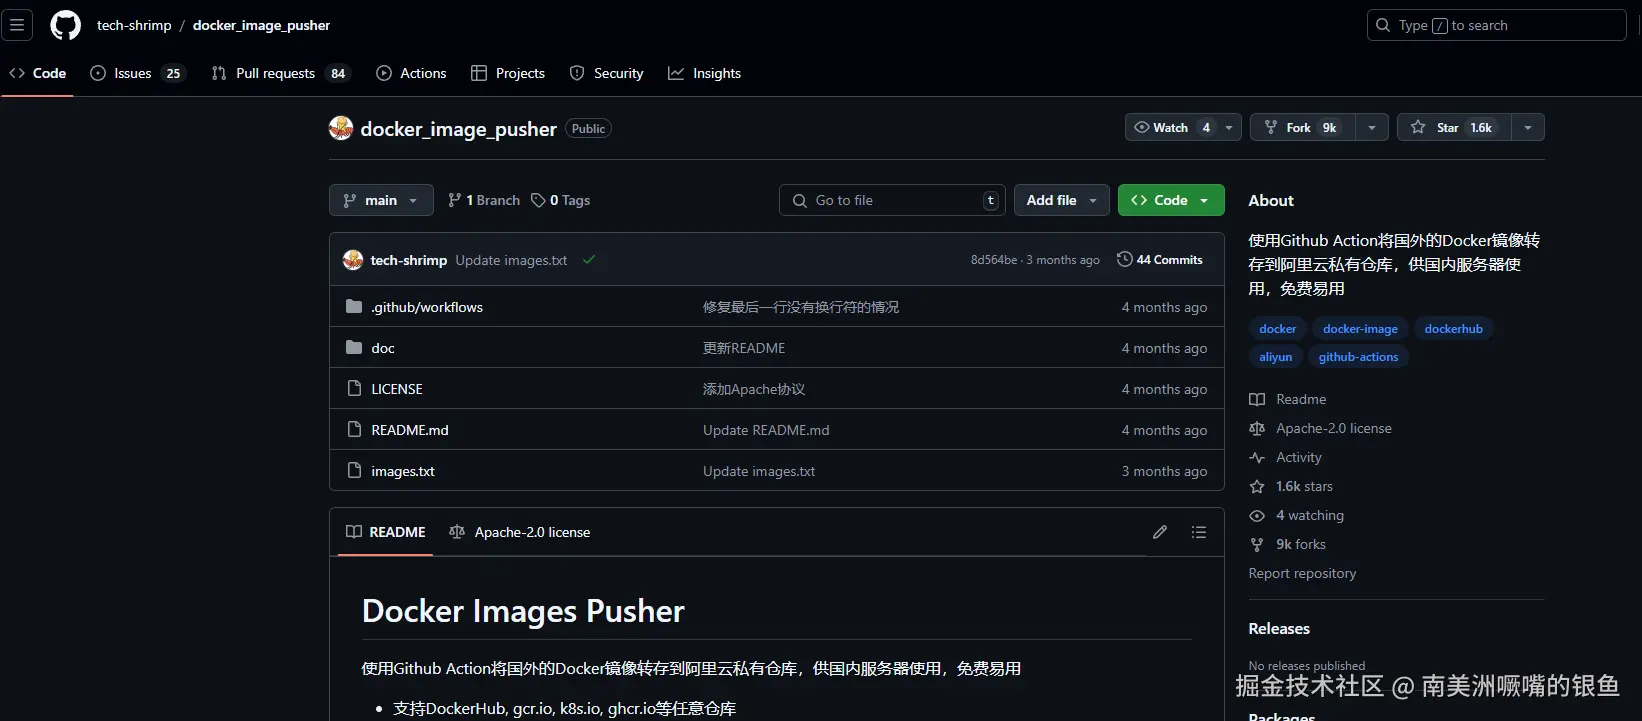Click the pencil edit README icon

click(x=1160, y=532)
